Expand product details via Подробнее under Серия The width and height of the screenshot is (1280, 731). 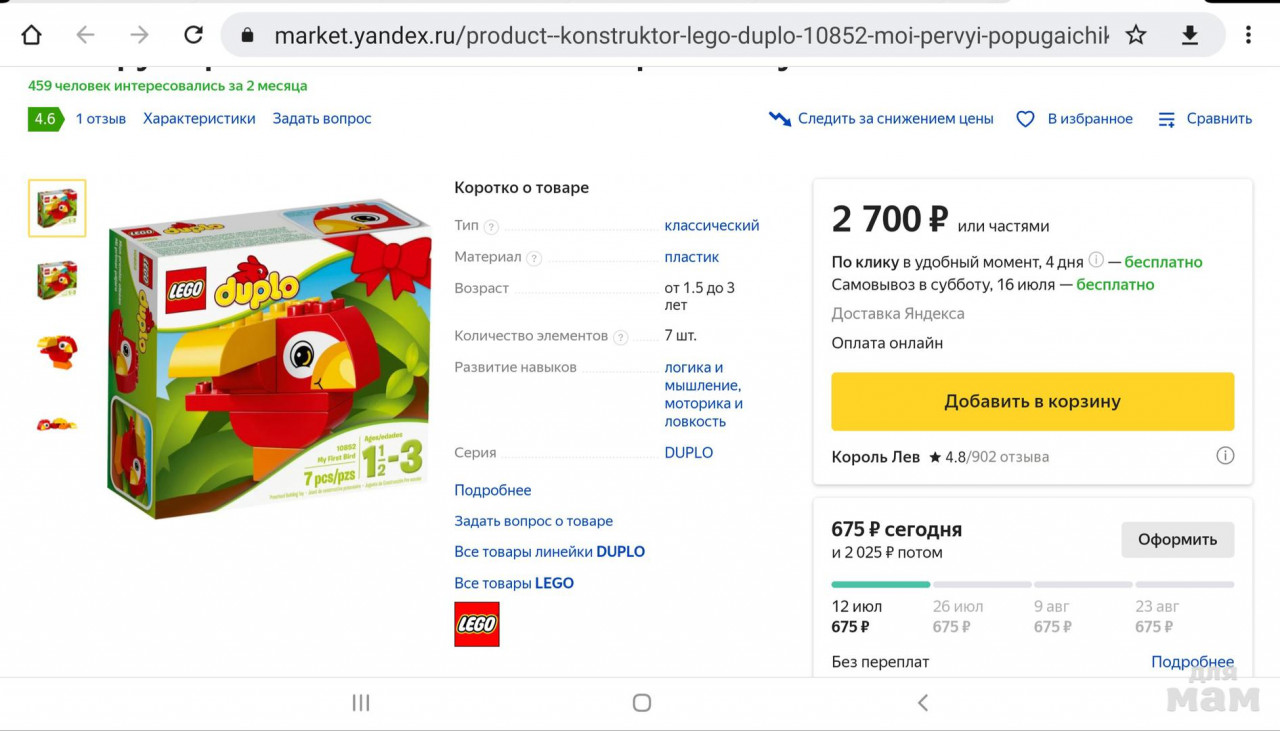(x=492, y=490)
